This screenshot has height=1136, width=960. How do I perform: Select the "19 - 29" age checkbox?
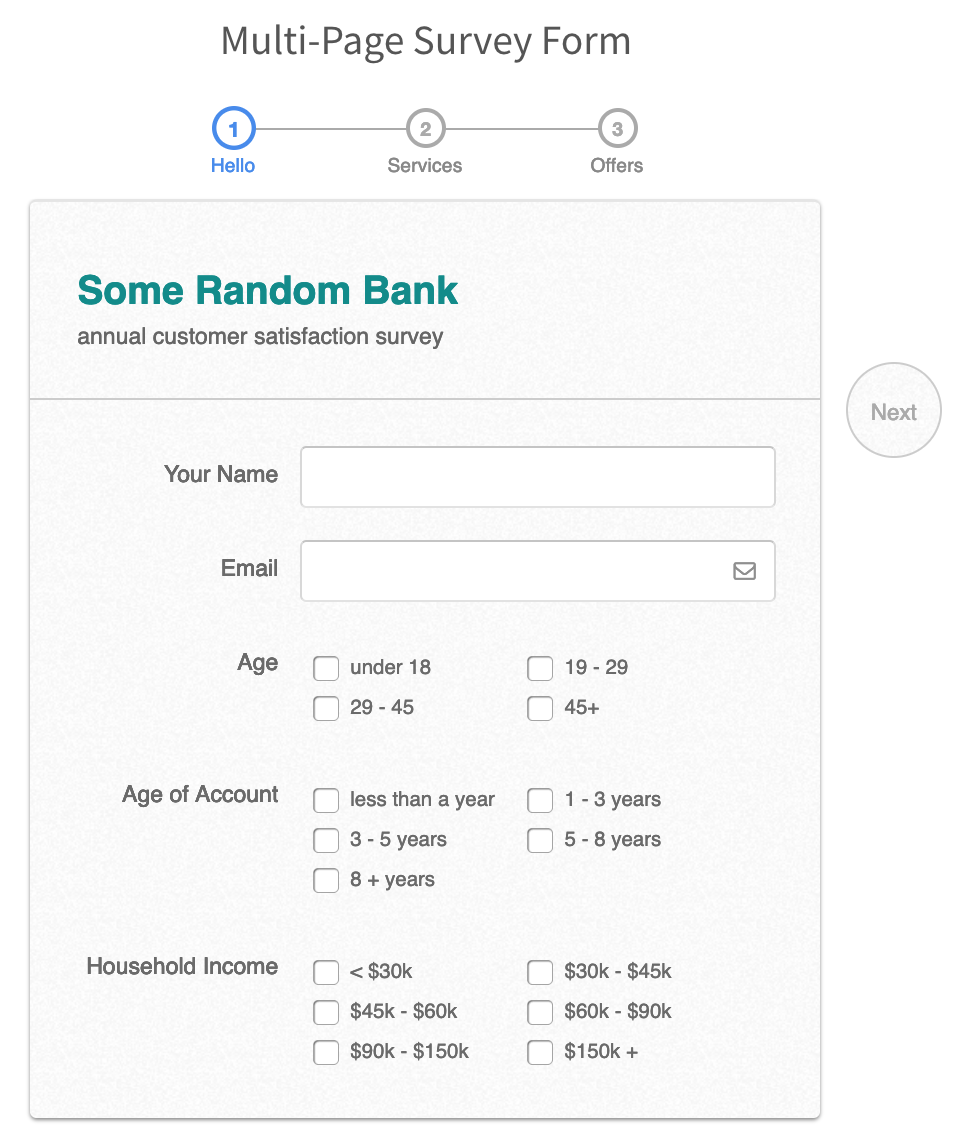coord(540,668)
